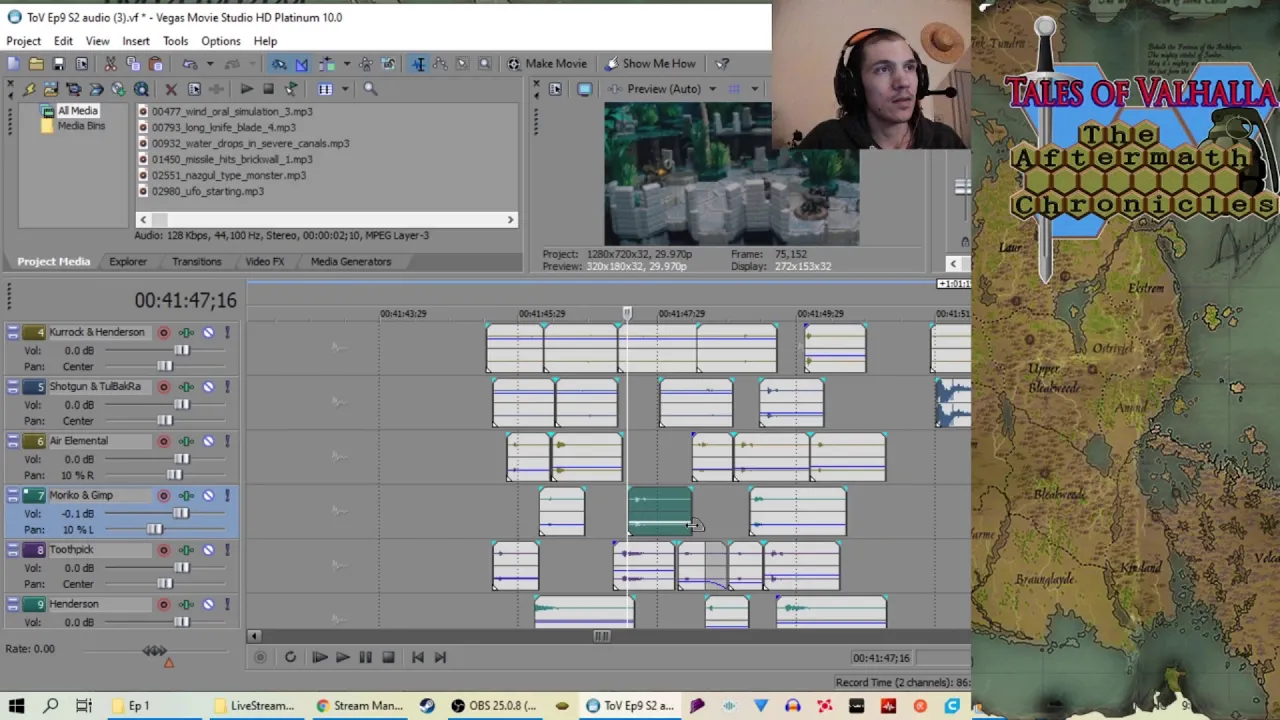Solo the Henderson track

227,604
